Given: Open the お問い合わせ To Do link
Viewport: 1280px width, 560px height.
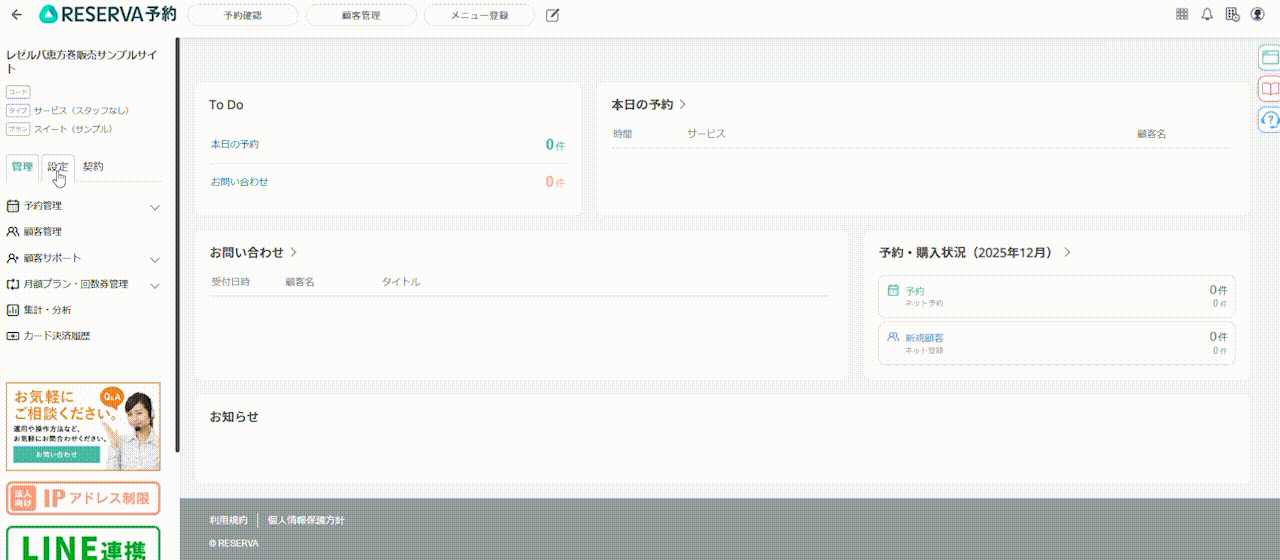Looking at the screenshot, I should click(239, 182).
